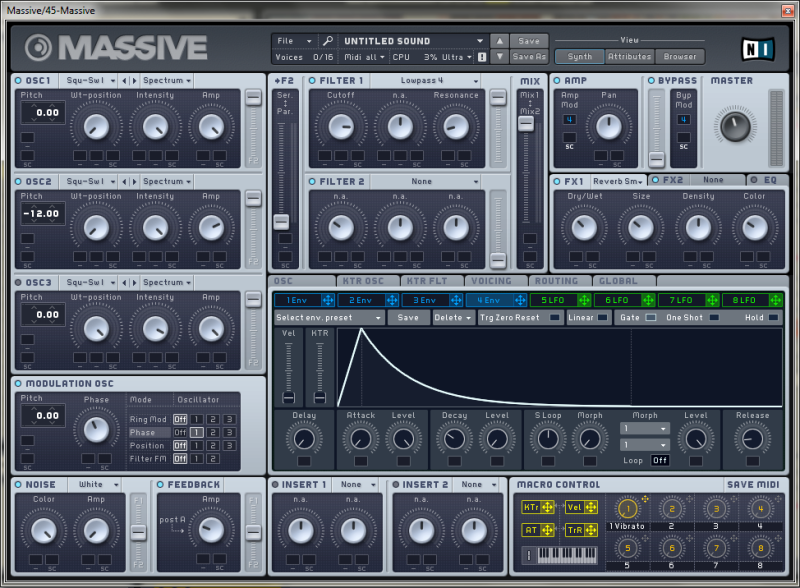Open Noise White type dropdown

click(95, 484)
